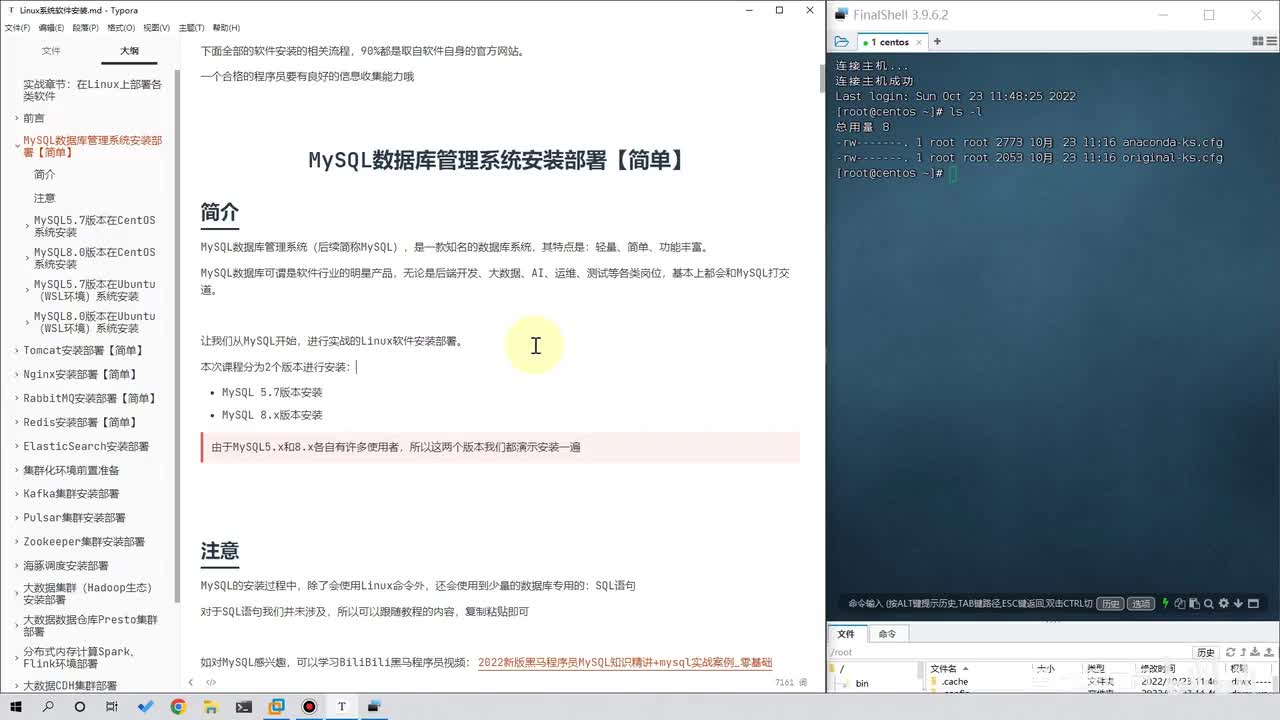The height and width of the screenshot is (720, 1280).
Task: Switch to source code mode '</>' in Typora
Action: click(211, 682)
